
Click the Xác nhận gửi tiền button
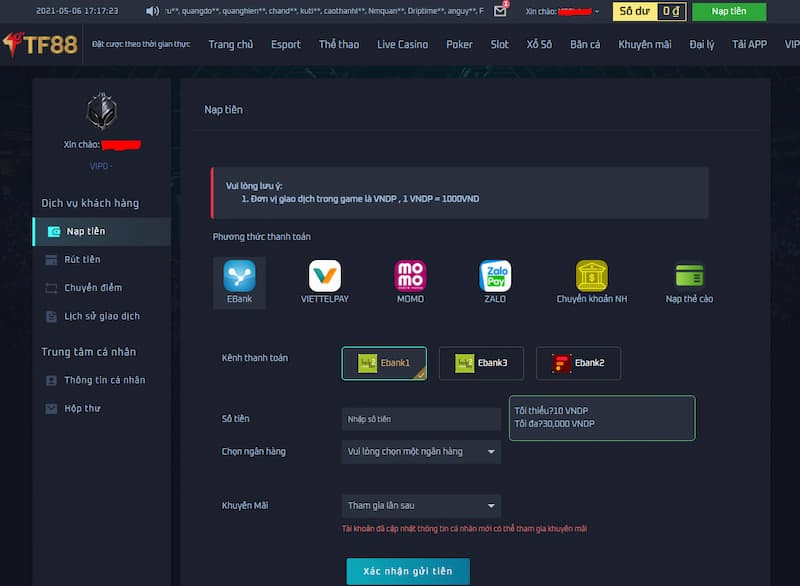408,571
